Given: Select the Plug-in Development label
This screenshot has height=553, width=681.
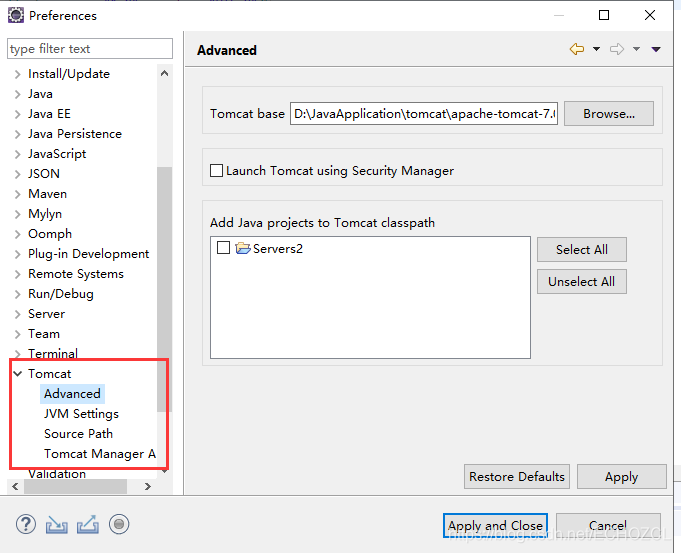Looking at the screenshot, I should pos(89,254).
